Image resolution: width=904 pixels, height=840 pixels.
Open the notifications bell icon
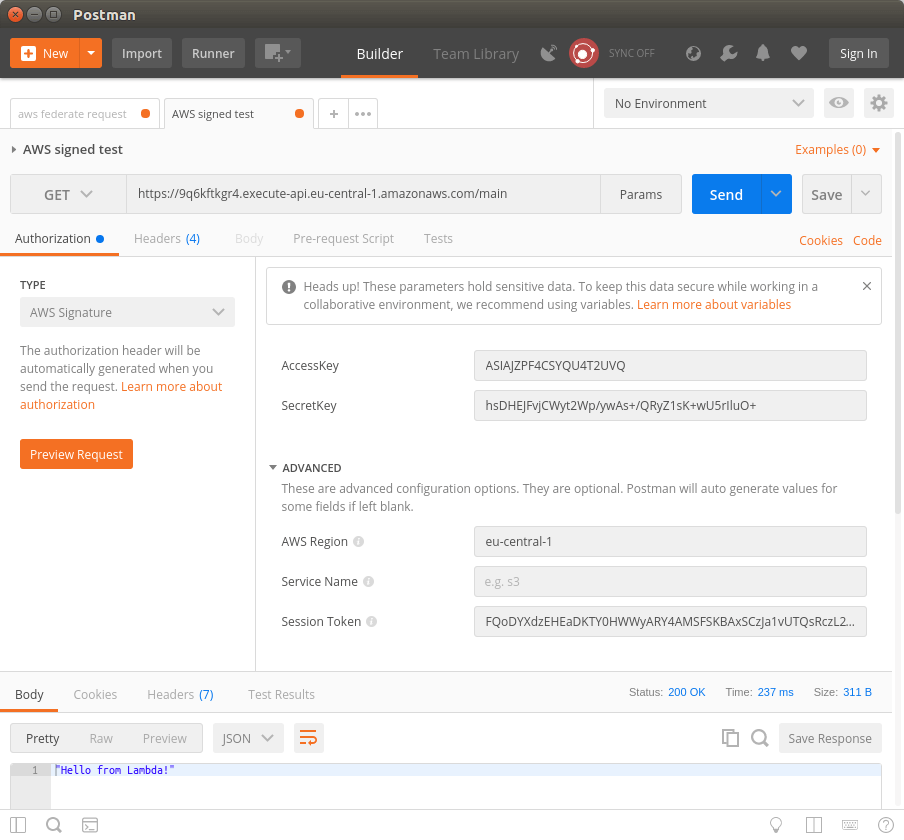tap(763, 53)
